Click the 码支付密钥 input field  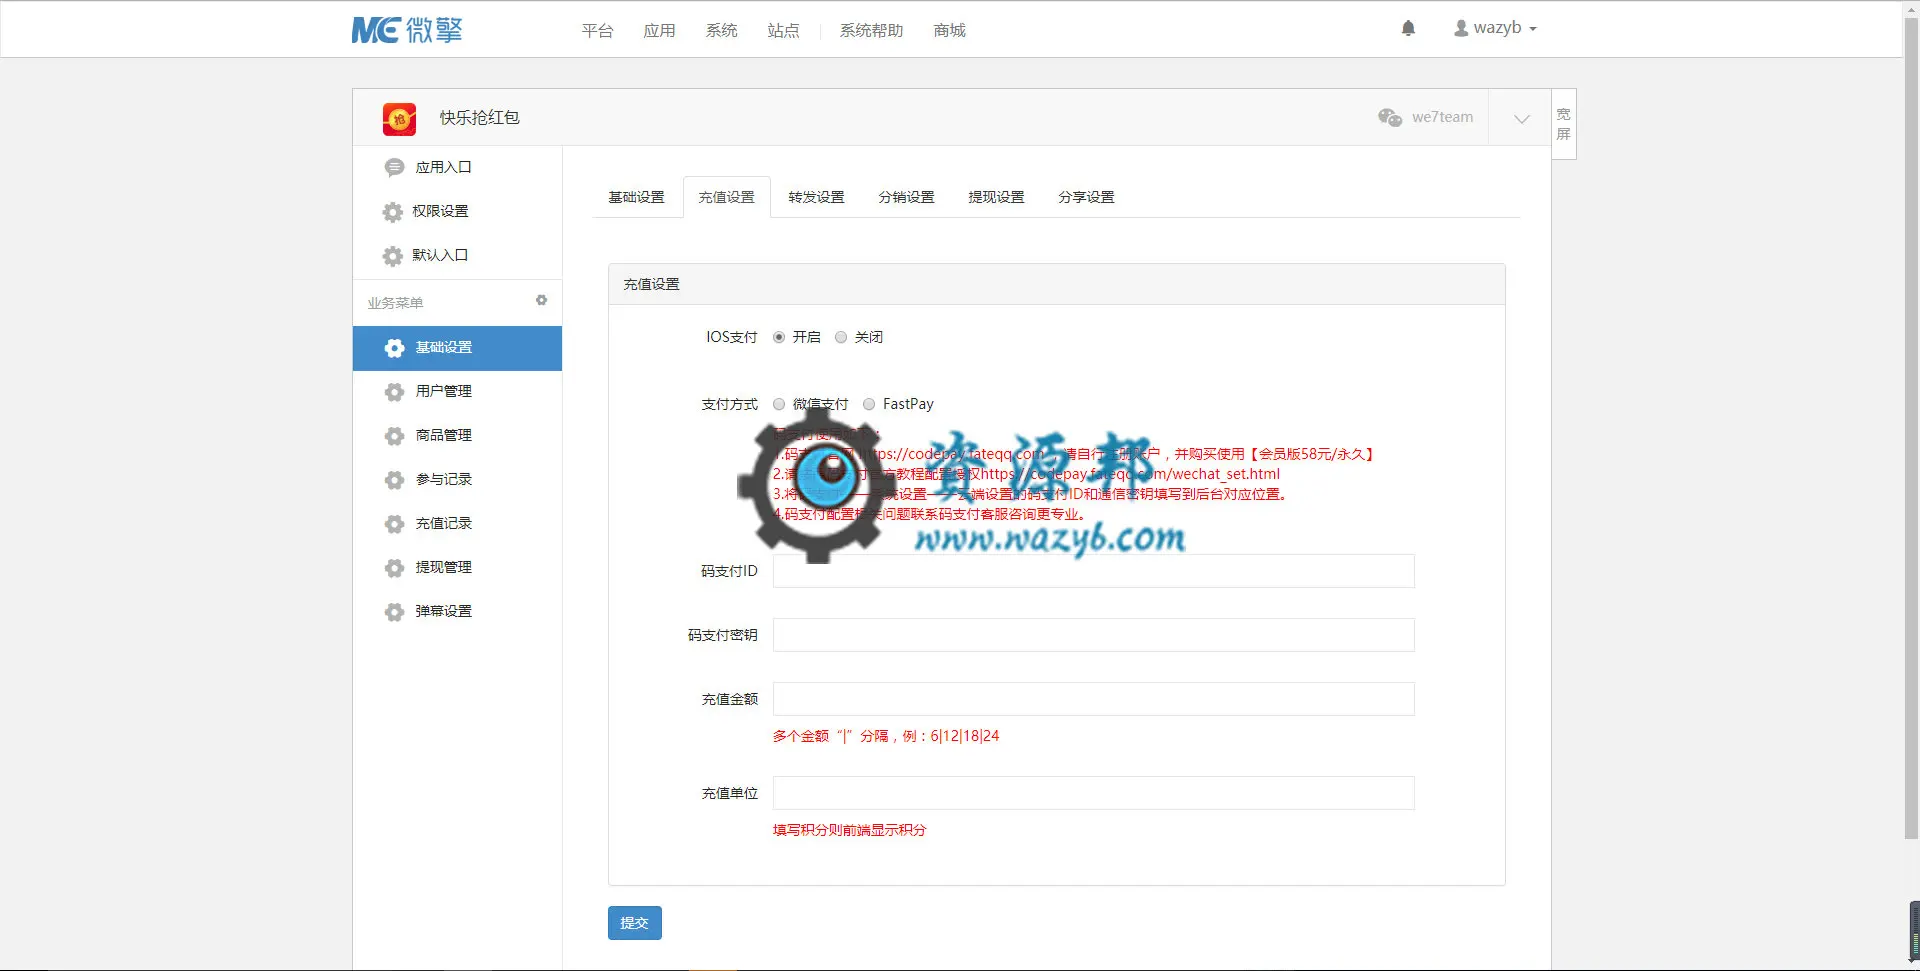tap(1093, 635)
